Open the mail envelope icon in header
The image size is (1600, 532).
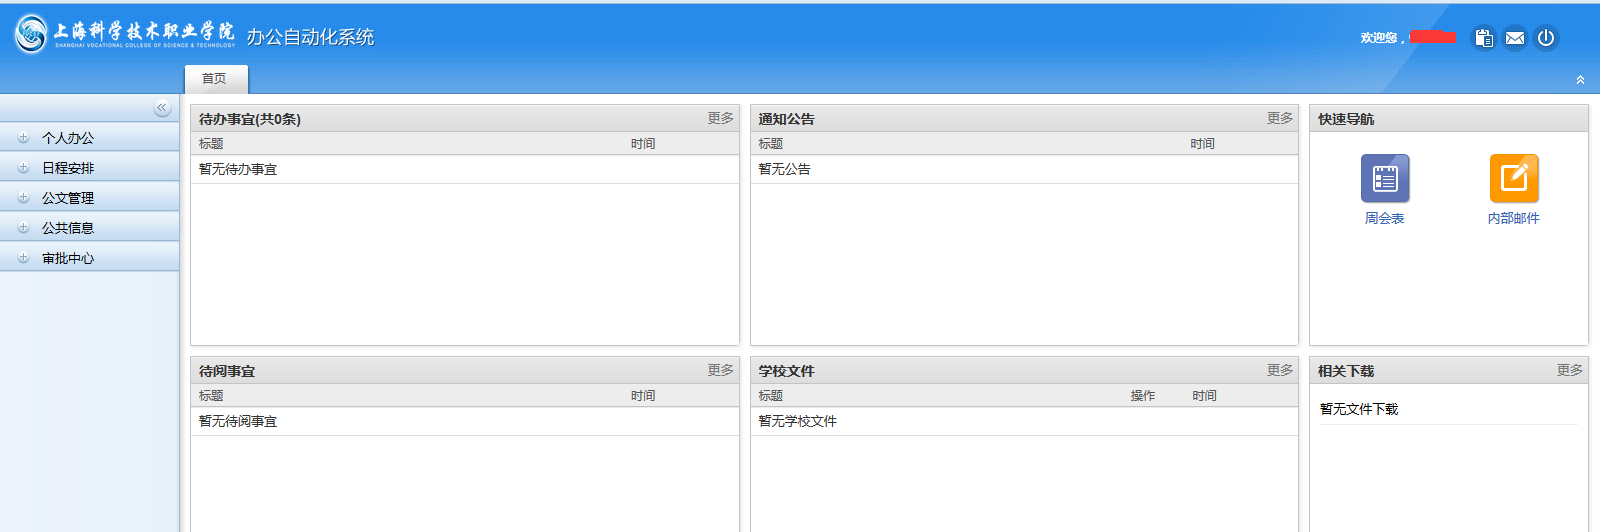coord(1515,38)
